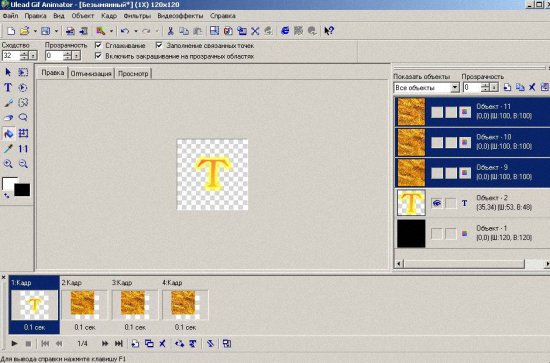This screenshot has width=550, height=363.
Task: Cut selection with the scissors icon
Action: click(x=170, y=31)
